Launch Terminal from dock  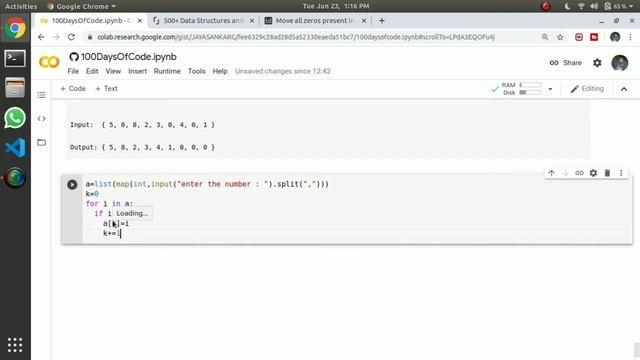click(x=15, y=58)
